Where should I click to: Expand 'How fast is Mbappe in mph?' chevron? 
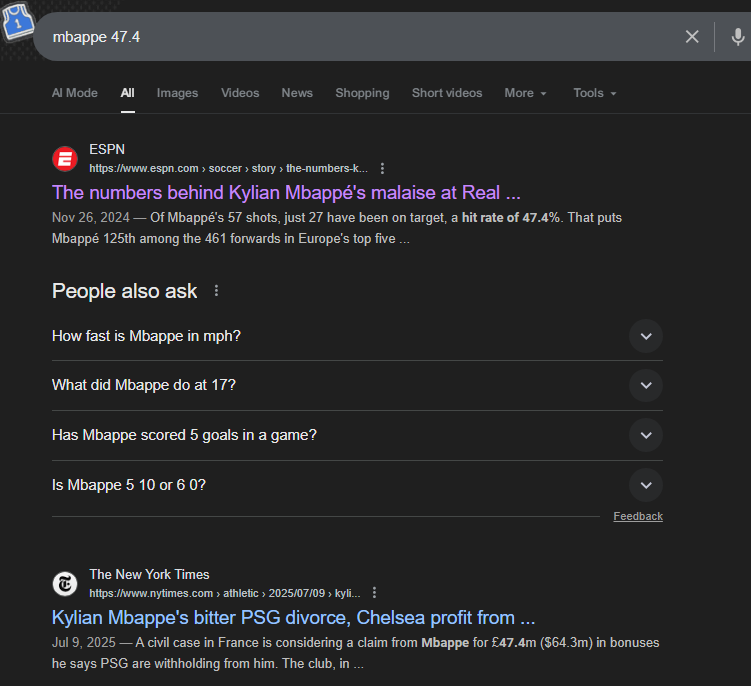pyautogui.click(x=646, y=336)
